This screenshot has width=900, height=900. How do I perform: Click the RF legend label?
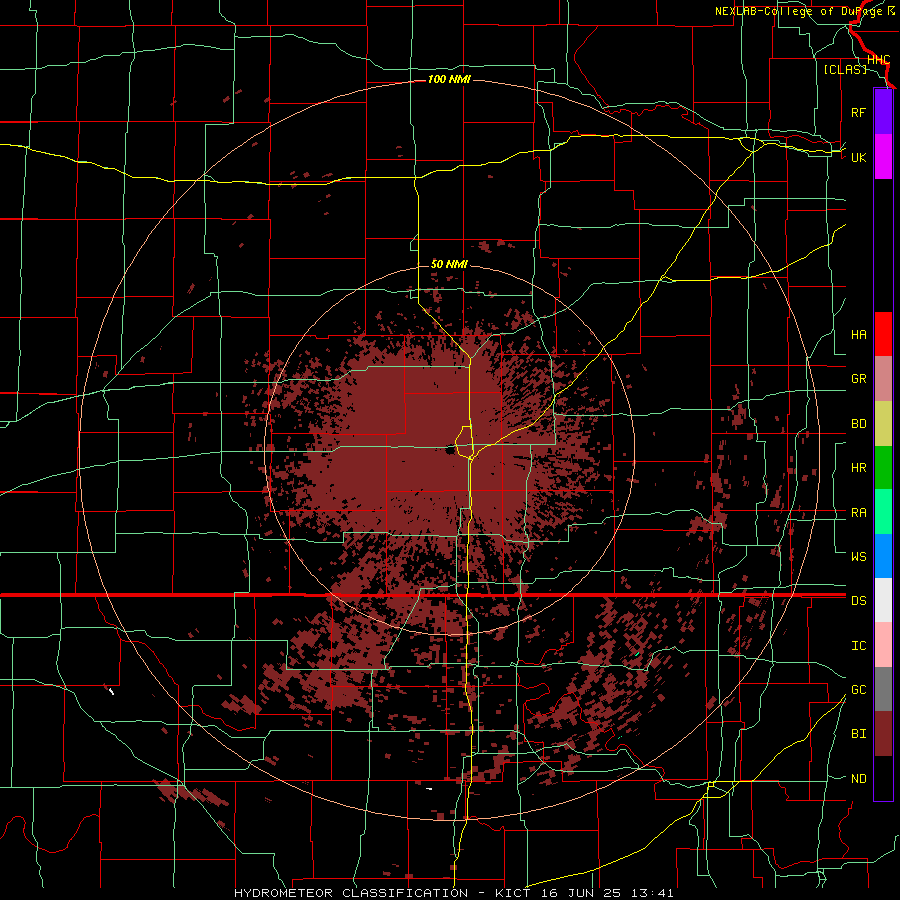pyautogui.click(x=858, y=112)
